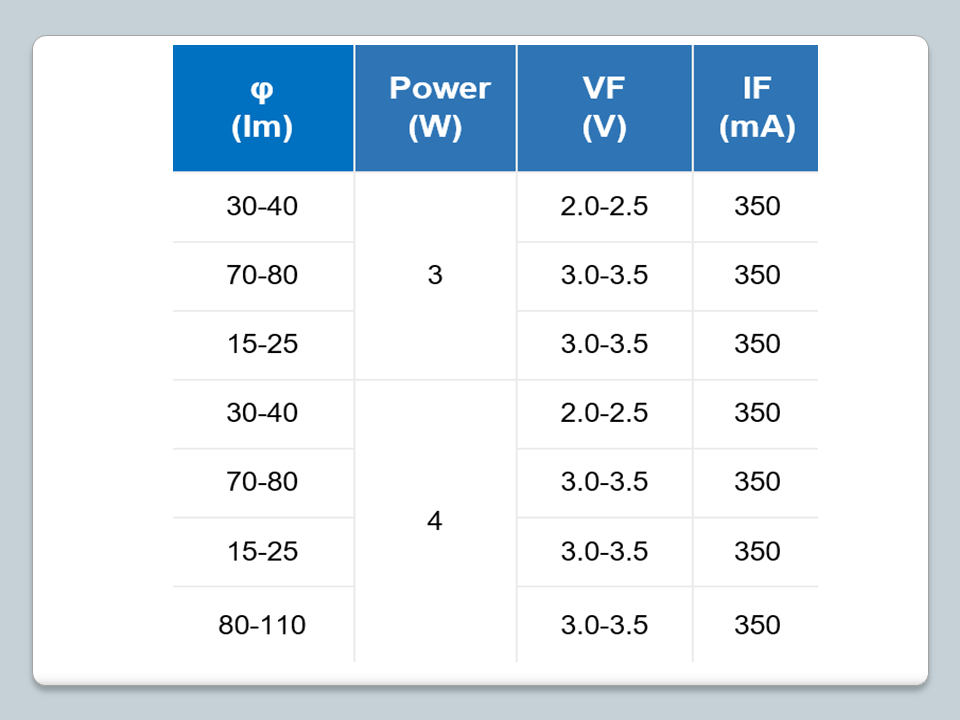The height and width of the screenshot is (720, 960).
Task: Select the Power value 4 cell
Action: click(x=435, y=521)
